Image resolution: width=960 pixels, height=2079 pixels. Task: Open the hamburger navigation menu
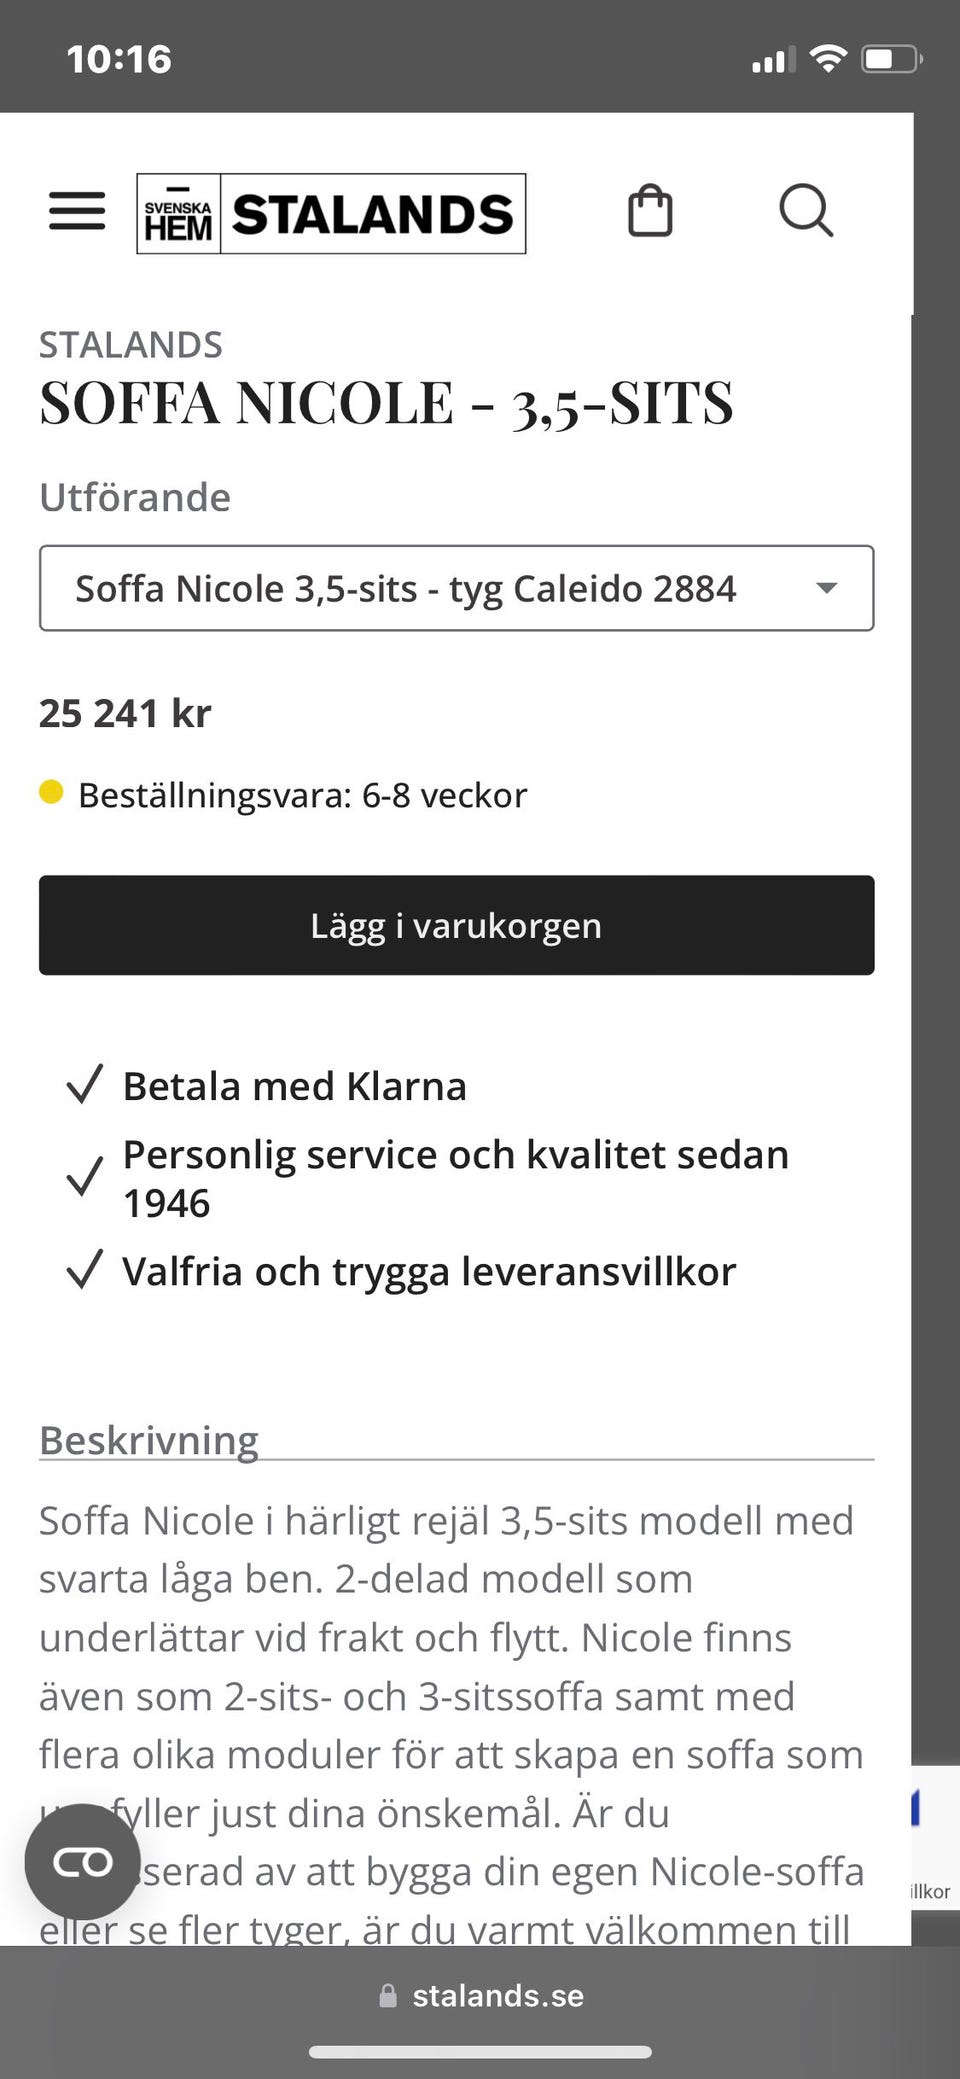pos(77,211)
